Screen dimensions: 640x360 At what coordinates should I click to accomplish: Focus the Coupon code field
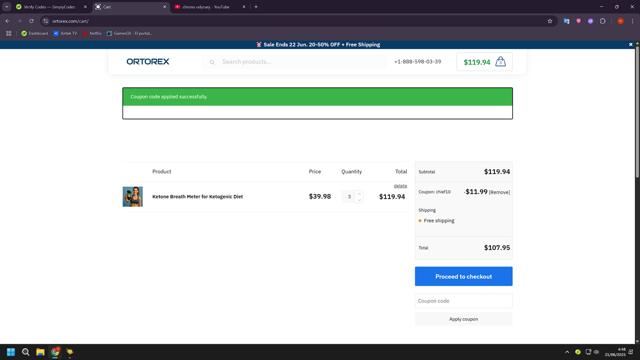tap(464, 301)
